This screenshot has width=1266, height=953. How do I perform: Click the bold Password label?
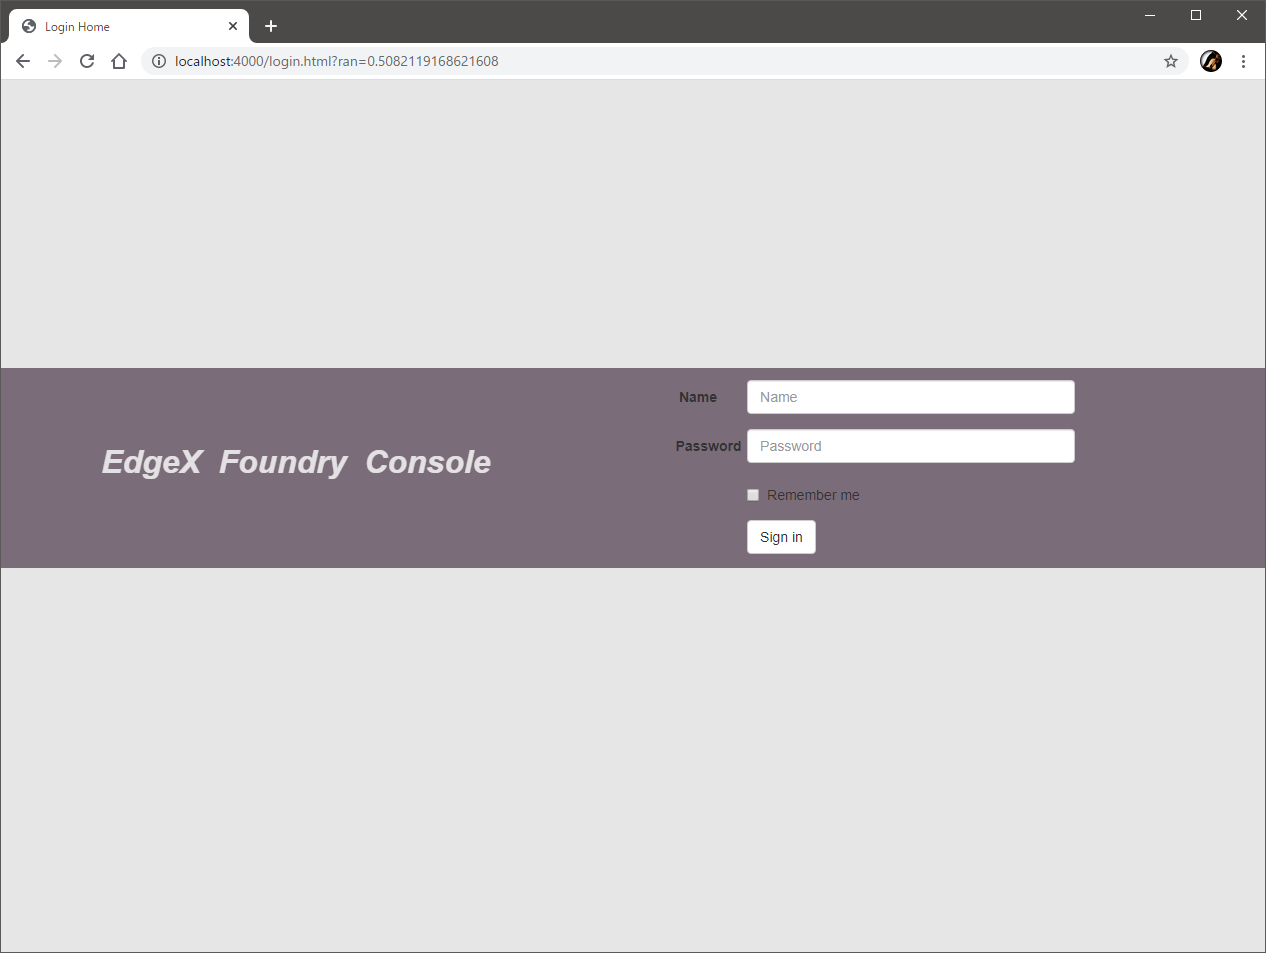708,446
